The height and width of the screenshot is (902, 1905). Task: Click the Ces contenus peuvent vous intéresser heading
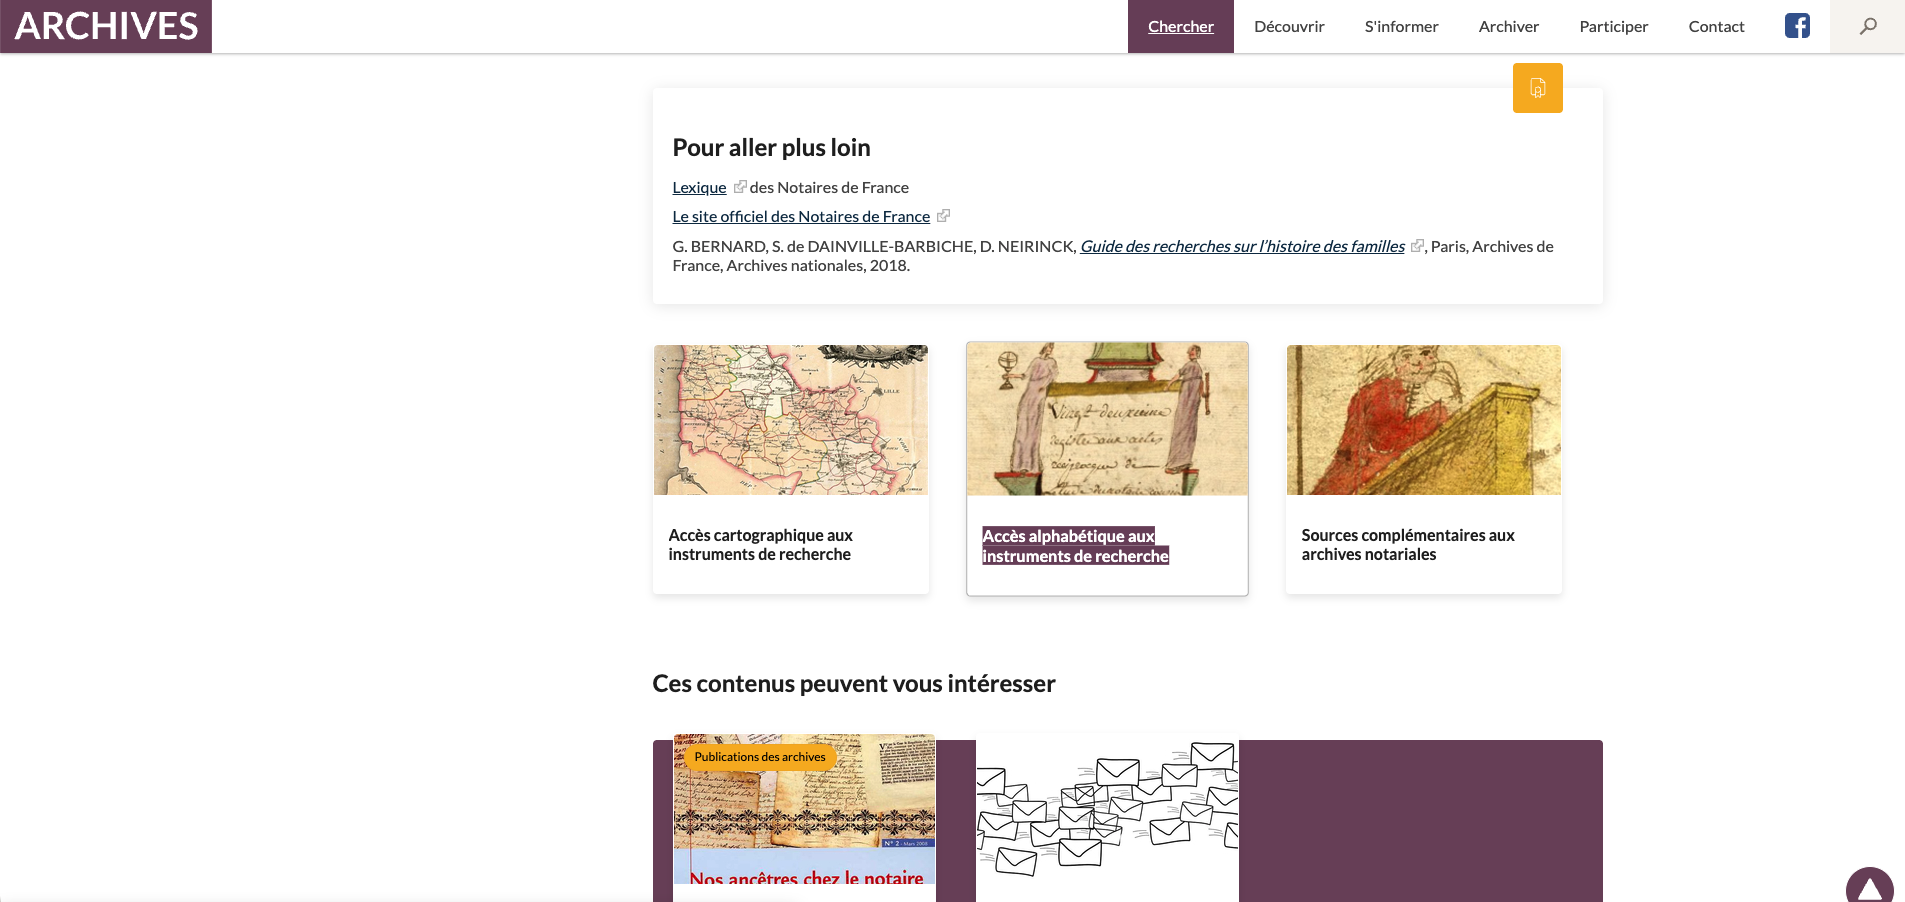[x=854, y=684]
